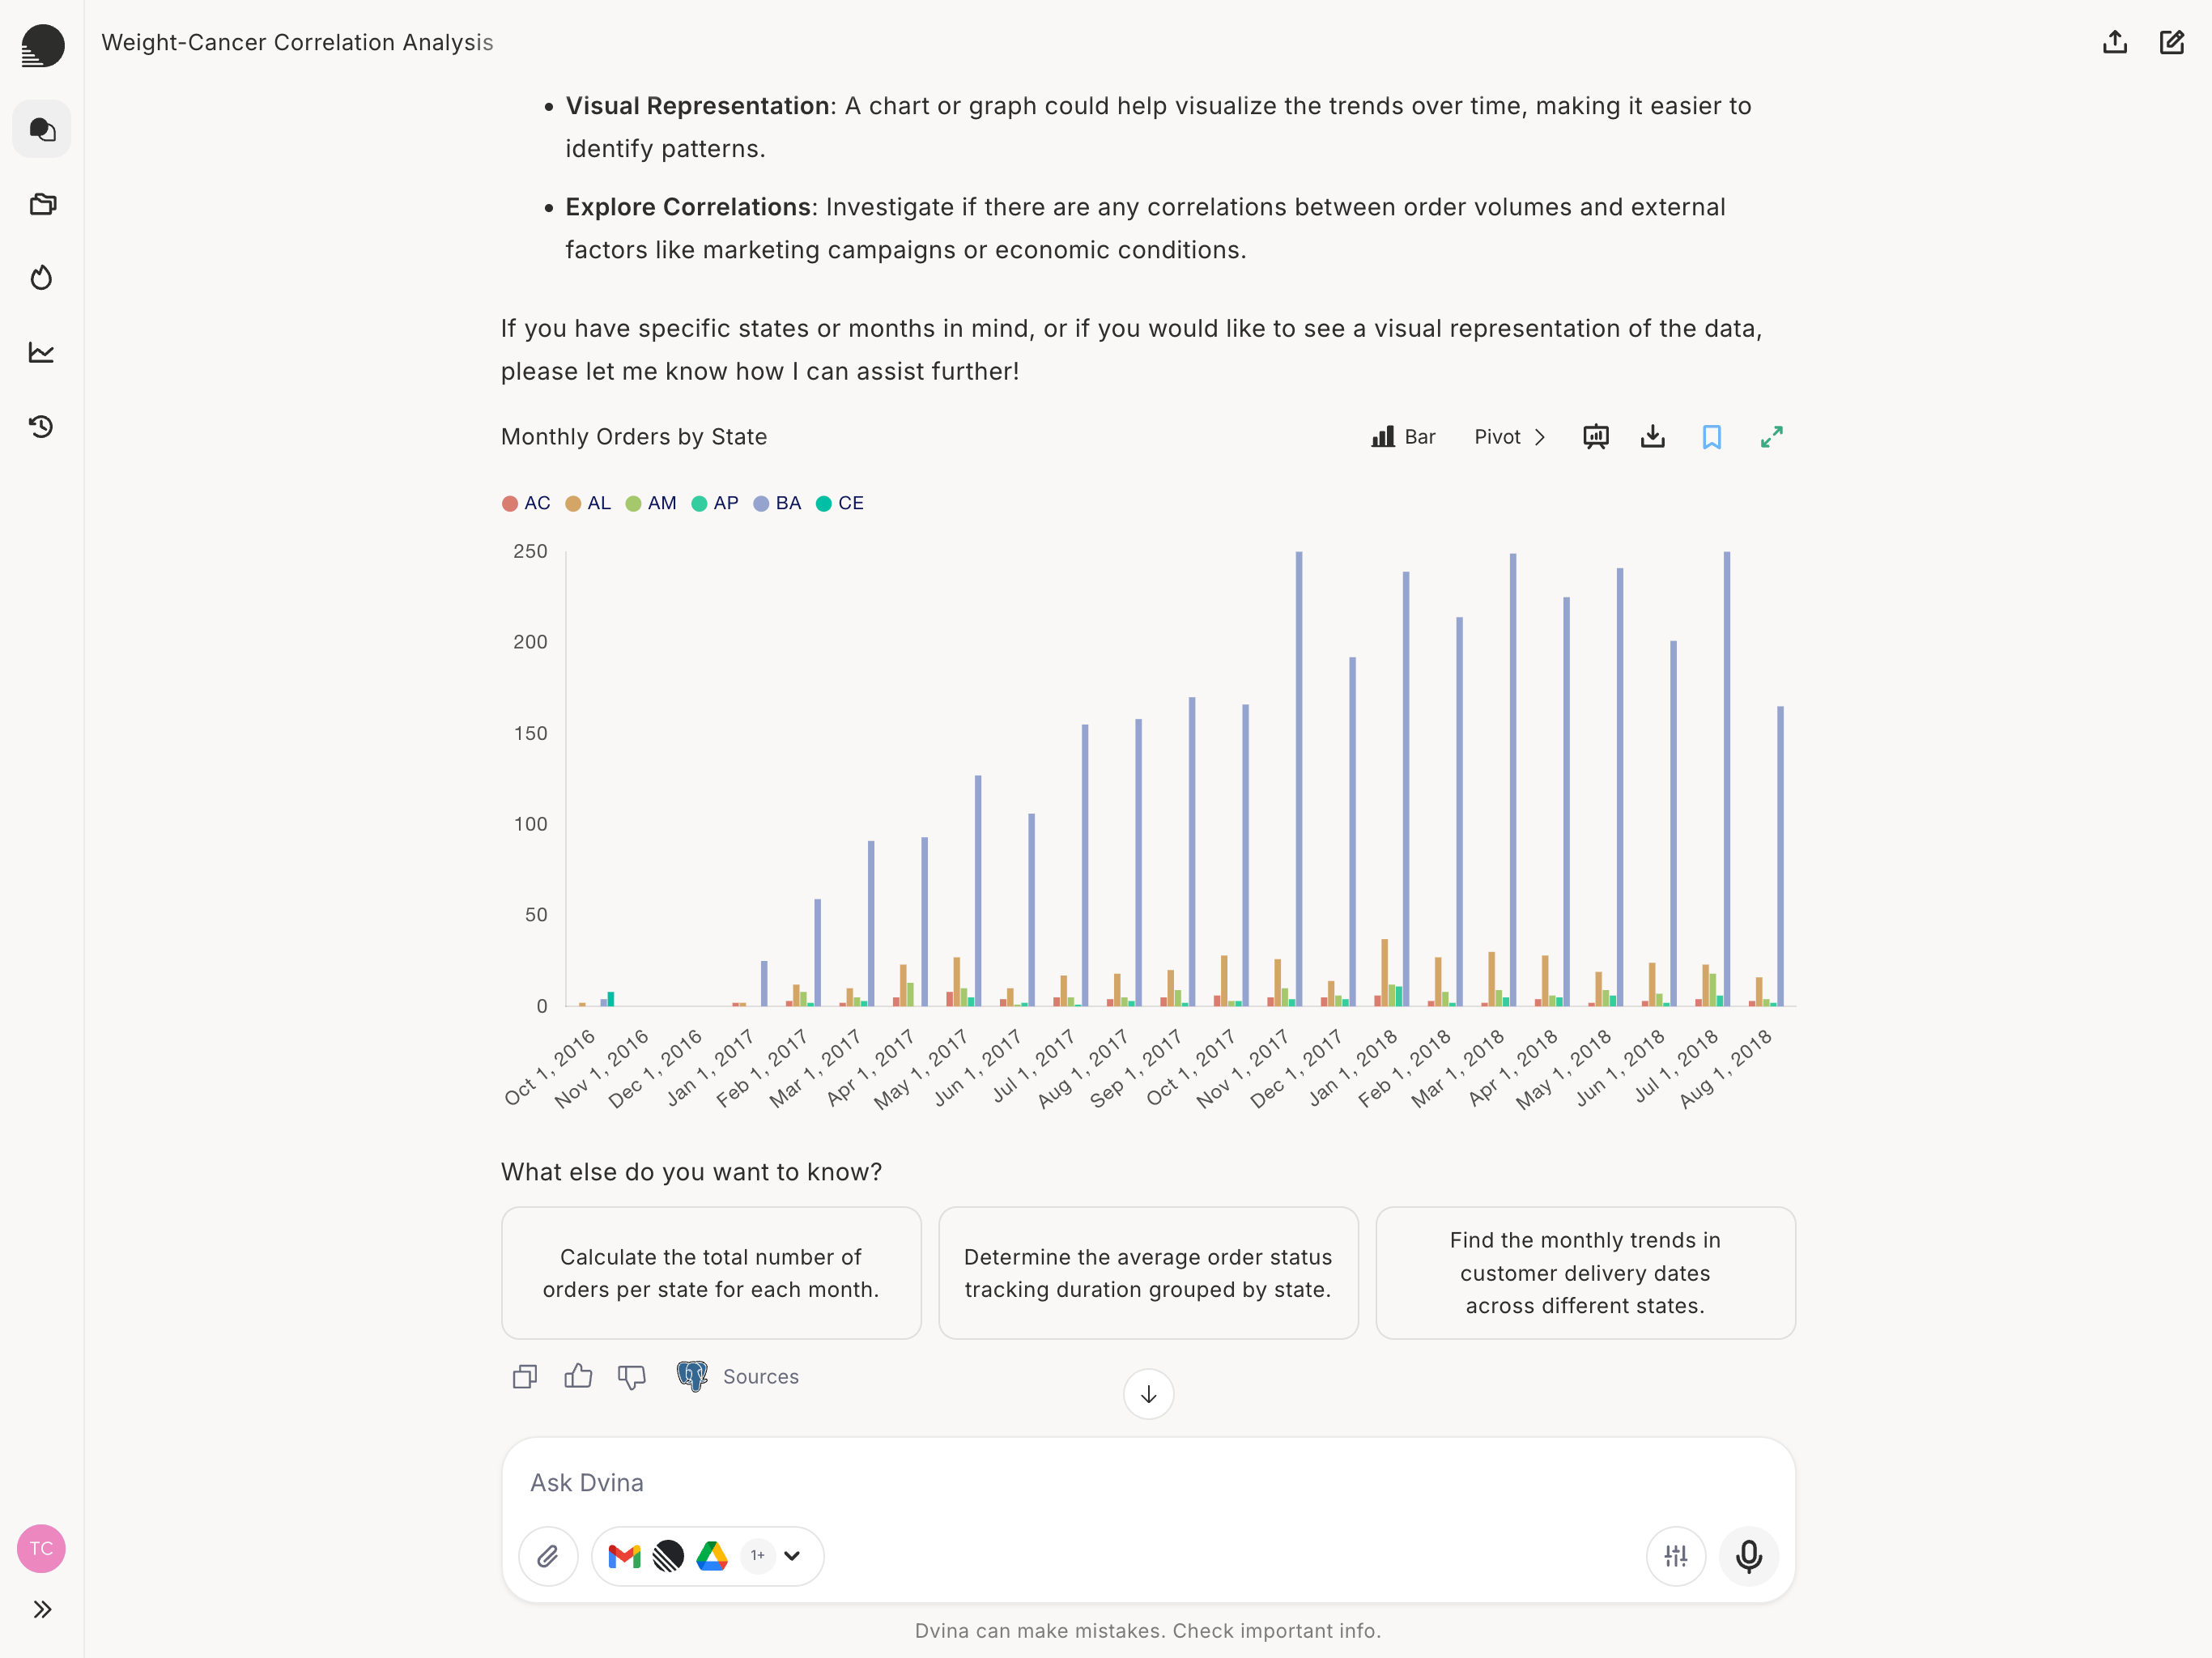This screenshot has height=1658, width=2212.
Task: Click the Sources link below chart
Action: point(760,1377)
